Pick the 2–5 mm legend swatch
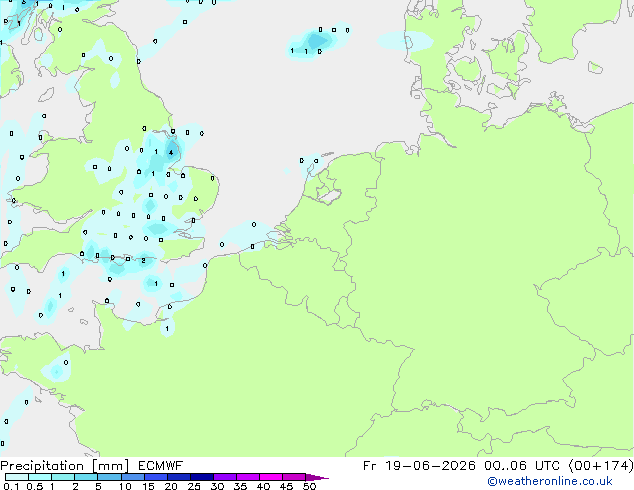This screenshot has height=490, width=634. click(86, 477)
